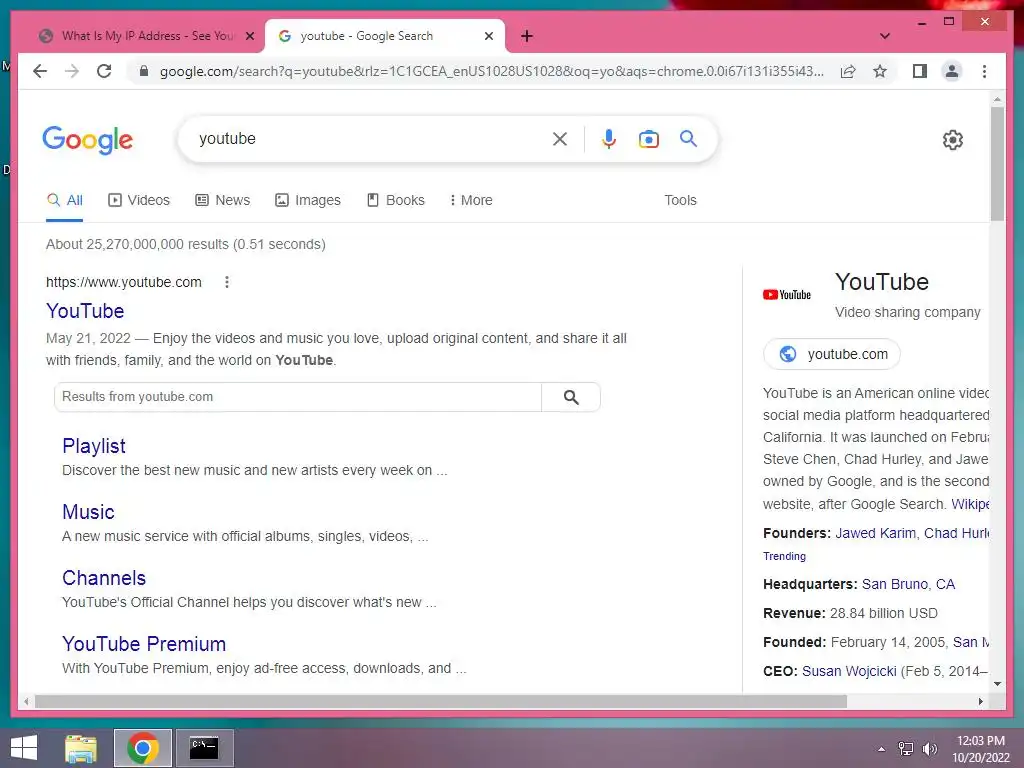The image size is (1024, 768).
Task: Open the Jawed Karim founder link
Action: coord(875,533)
